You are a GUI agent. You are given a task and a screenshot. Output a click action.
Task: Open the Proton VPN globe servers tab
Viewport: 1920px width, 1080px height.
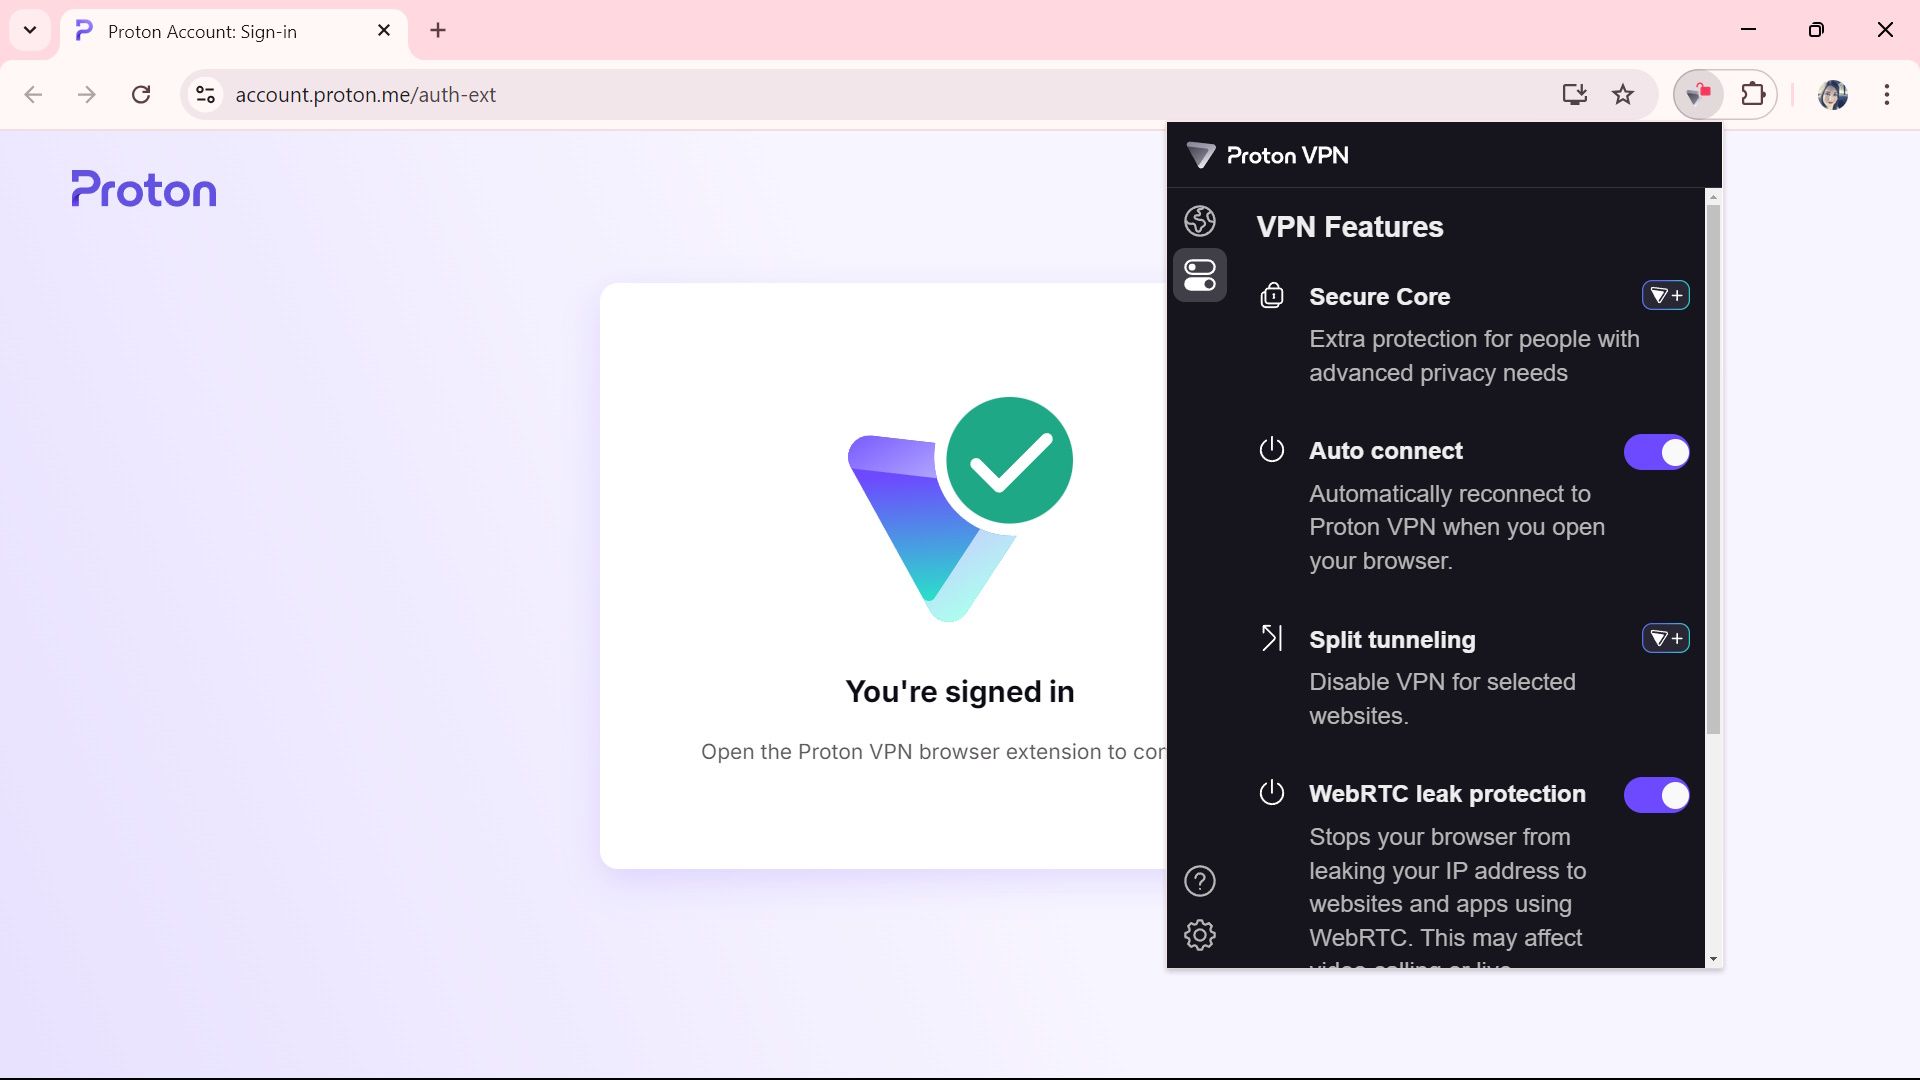[x=1200, y=221]
